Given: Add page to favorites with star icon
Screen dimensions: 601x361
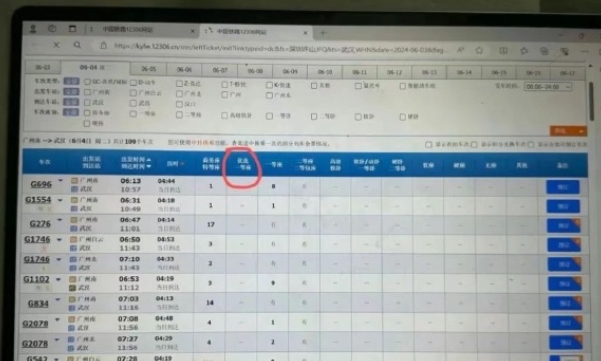Looking at the screenshot, I should tap(479, 50).
